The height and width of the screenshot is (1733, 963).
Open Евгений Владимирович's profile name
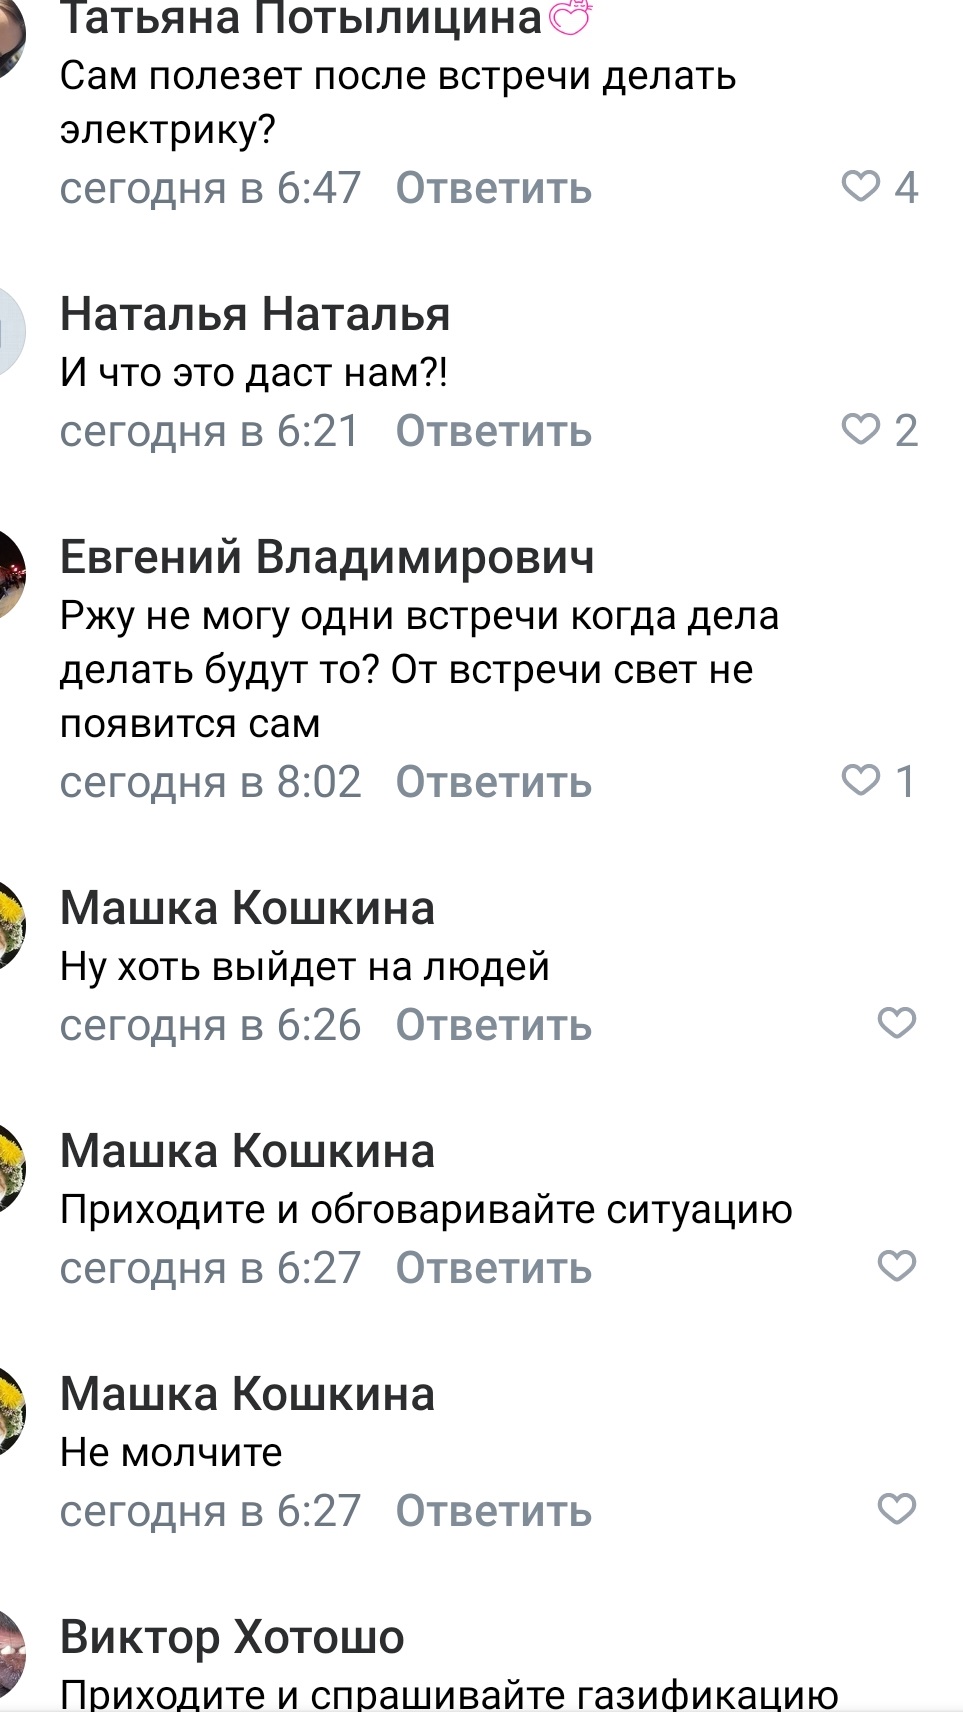tap(327, 557)
